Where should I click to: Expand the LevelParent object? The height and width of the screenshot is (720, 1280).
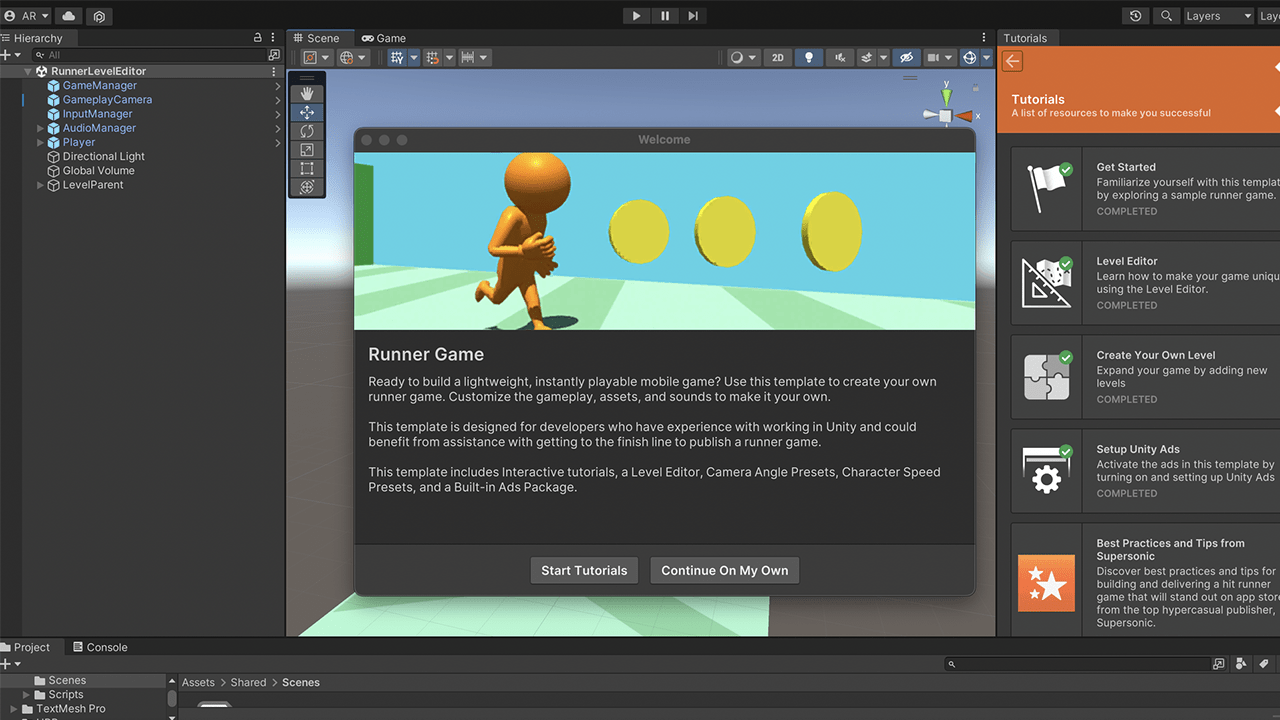click(41, 185)
